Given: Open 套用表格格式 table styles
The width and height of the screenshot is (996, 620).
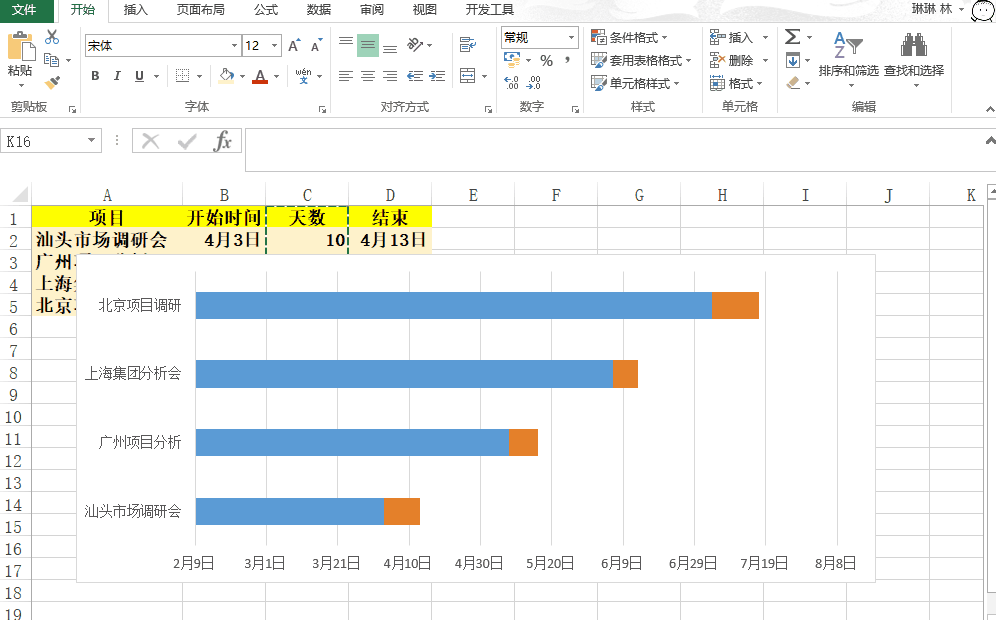Looking at the screenshot, I should (641, 60).
